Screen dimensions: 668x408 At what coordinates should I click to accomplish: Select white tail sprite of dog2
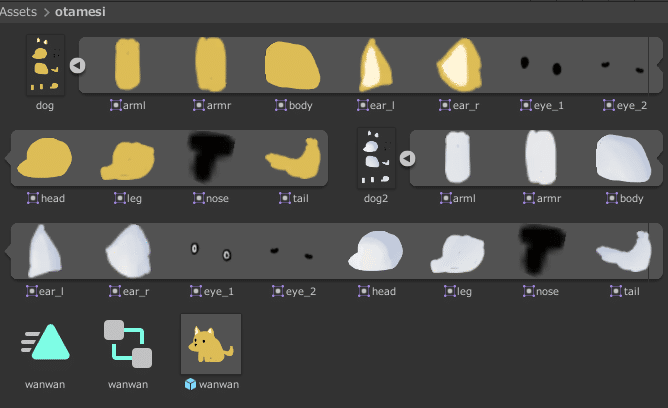[623, 251]
